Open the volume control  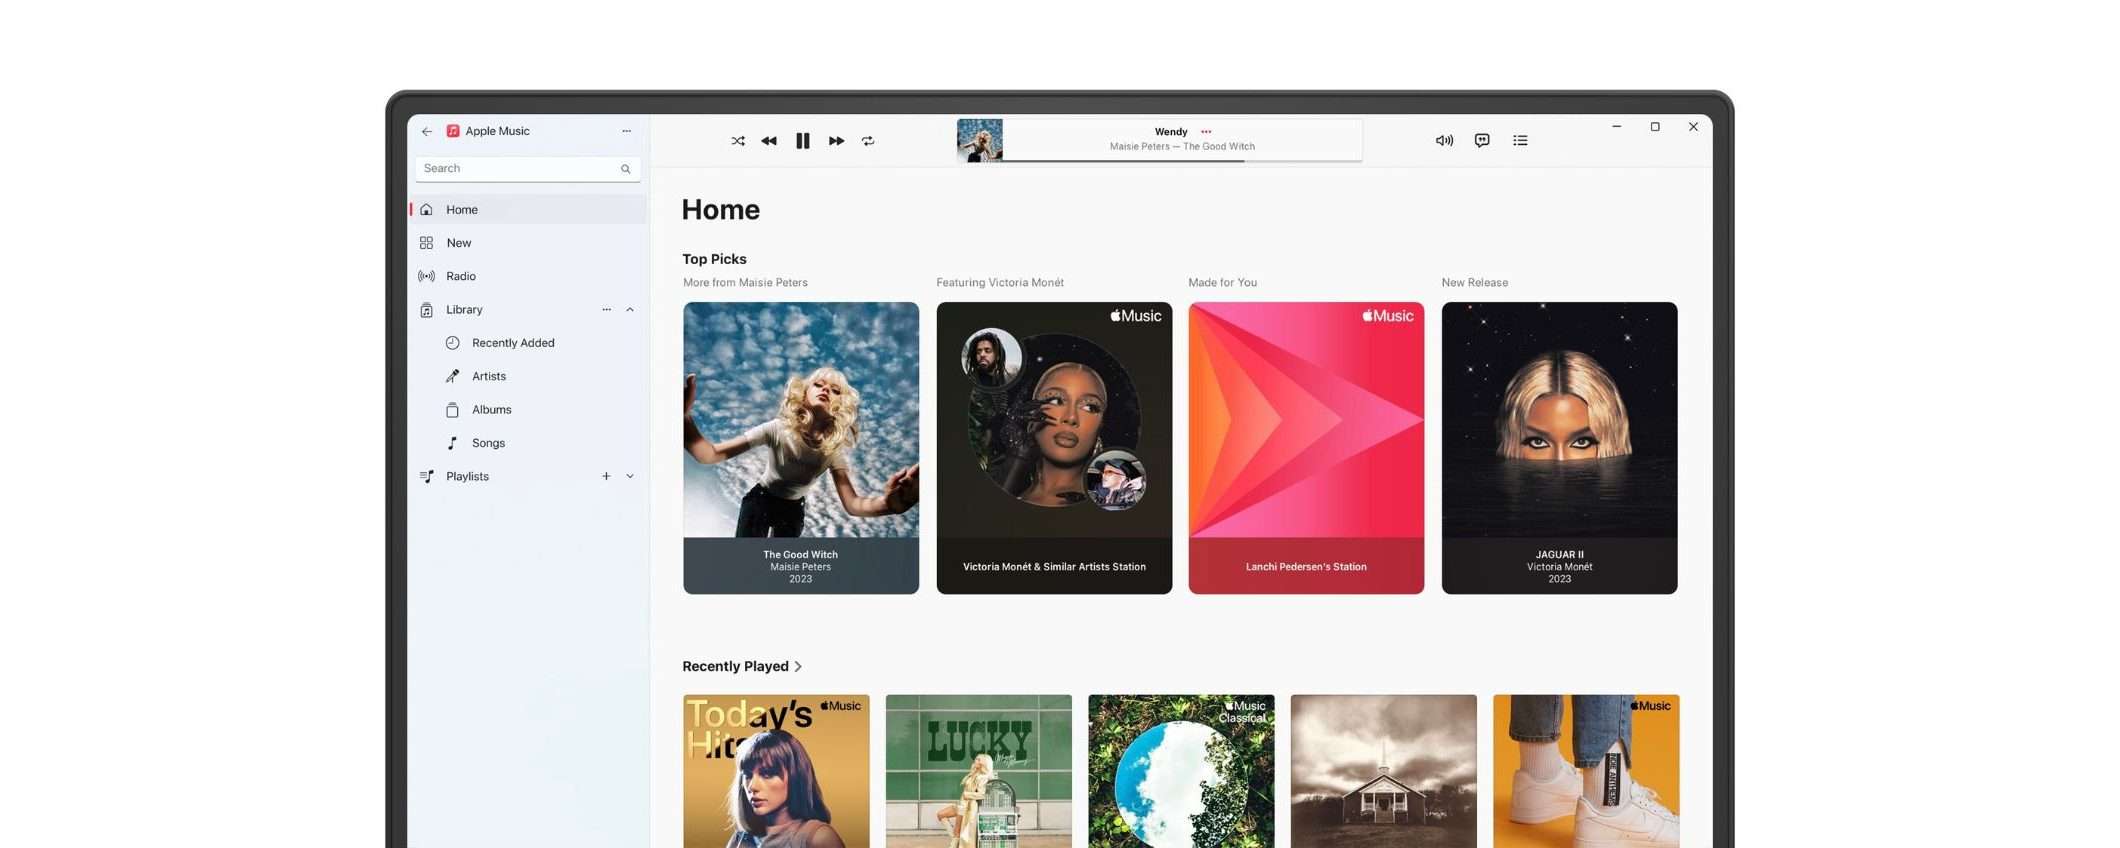tap(1444, 141)
